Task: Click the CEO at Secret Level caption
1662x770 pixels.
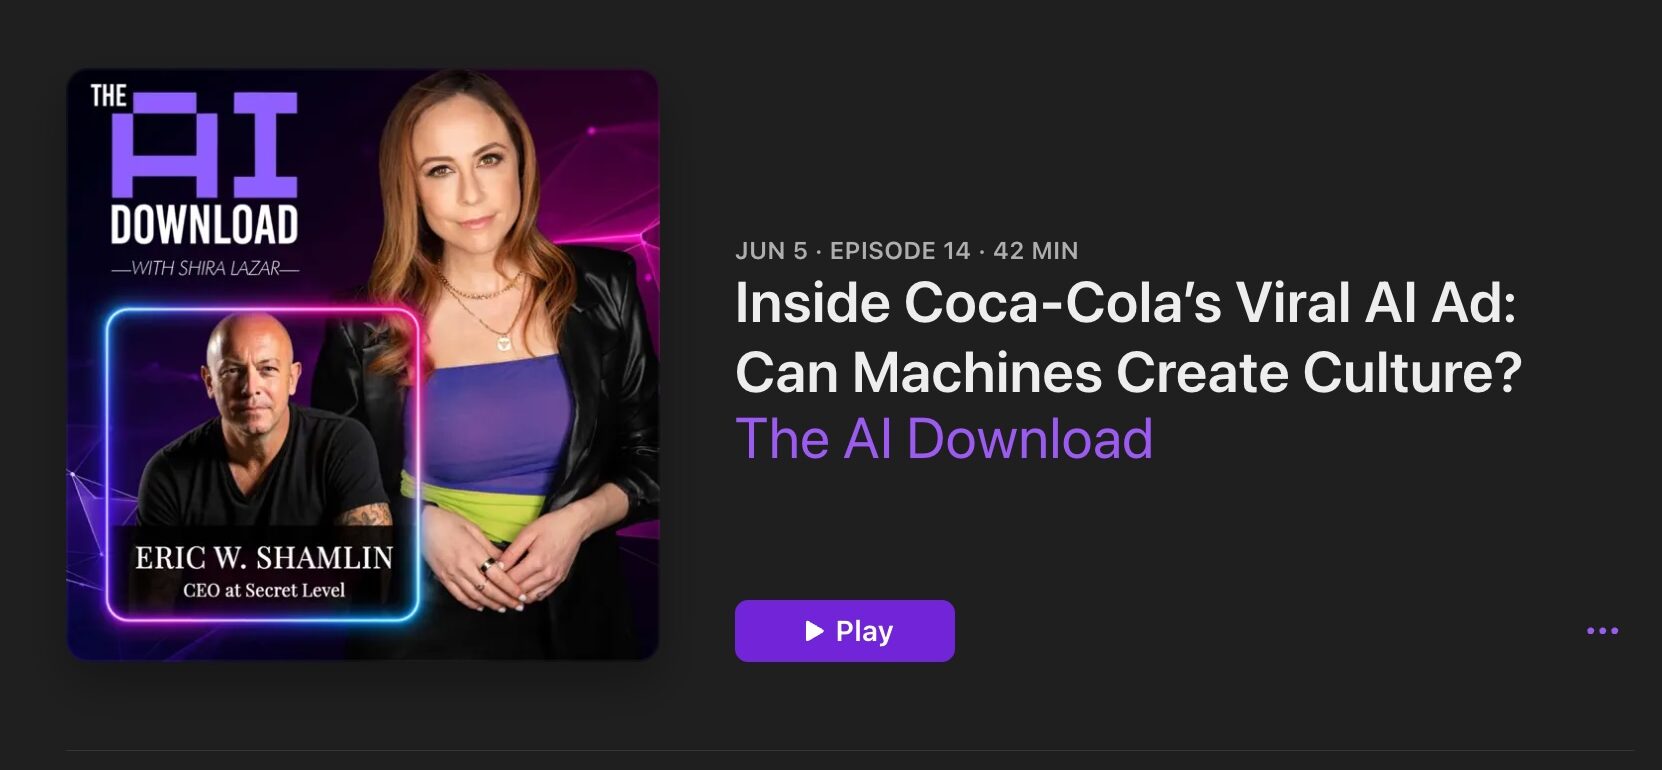Action: tap(264, 590)
